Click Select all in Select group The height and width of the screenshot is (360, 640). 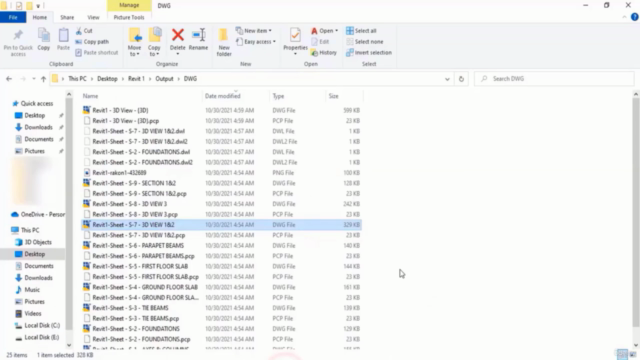point(361,31)
